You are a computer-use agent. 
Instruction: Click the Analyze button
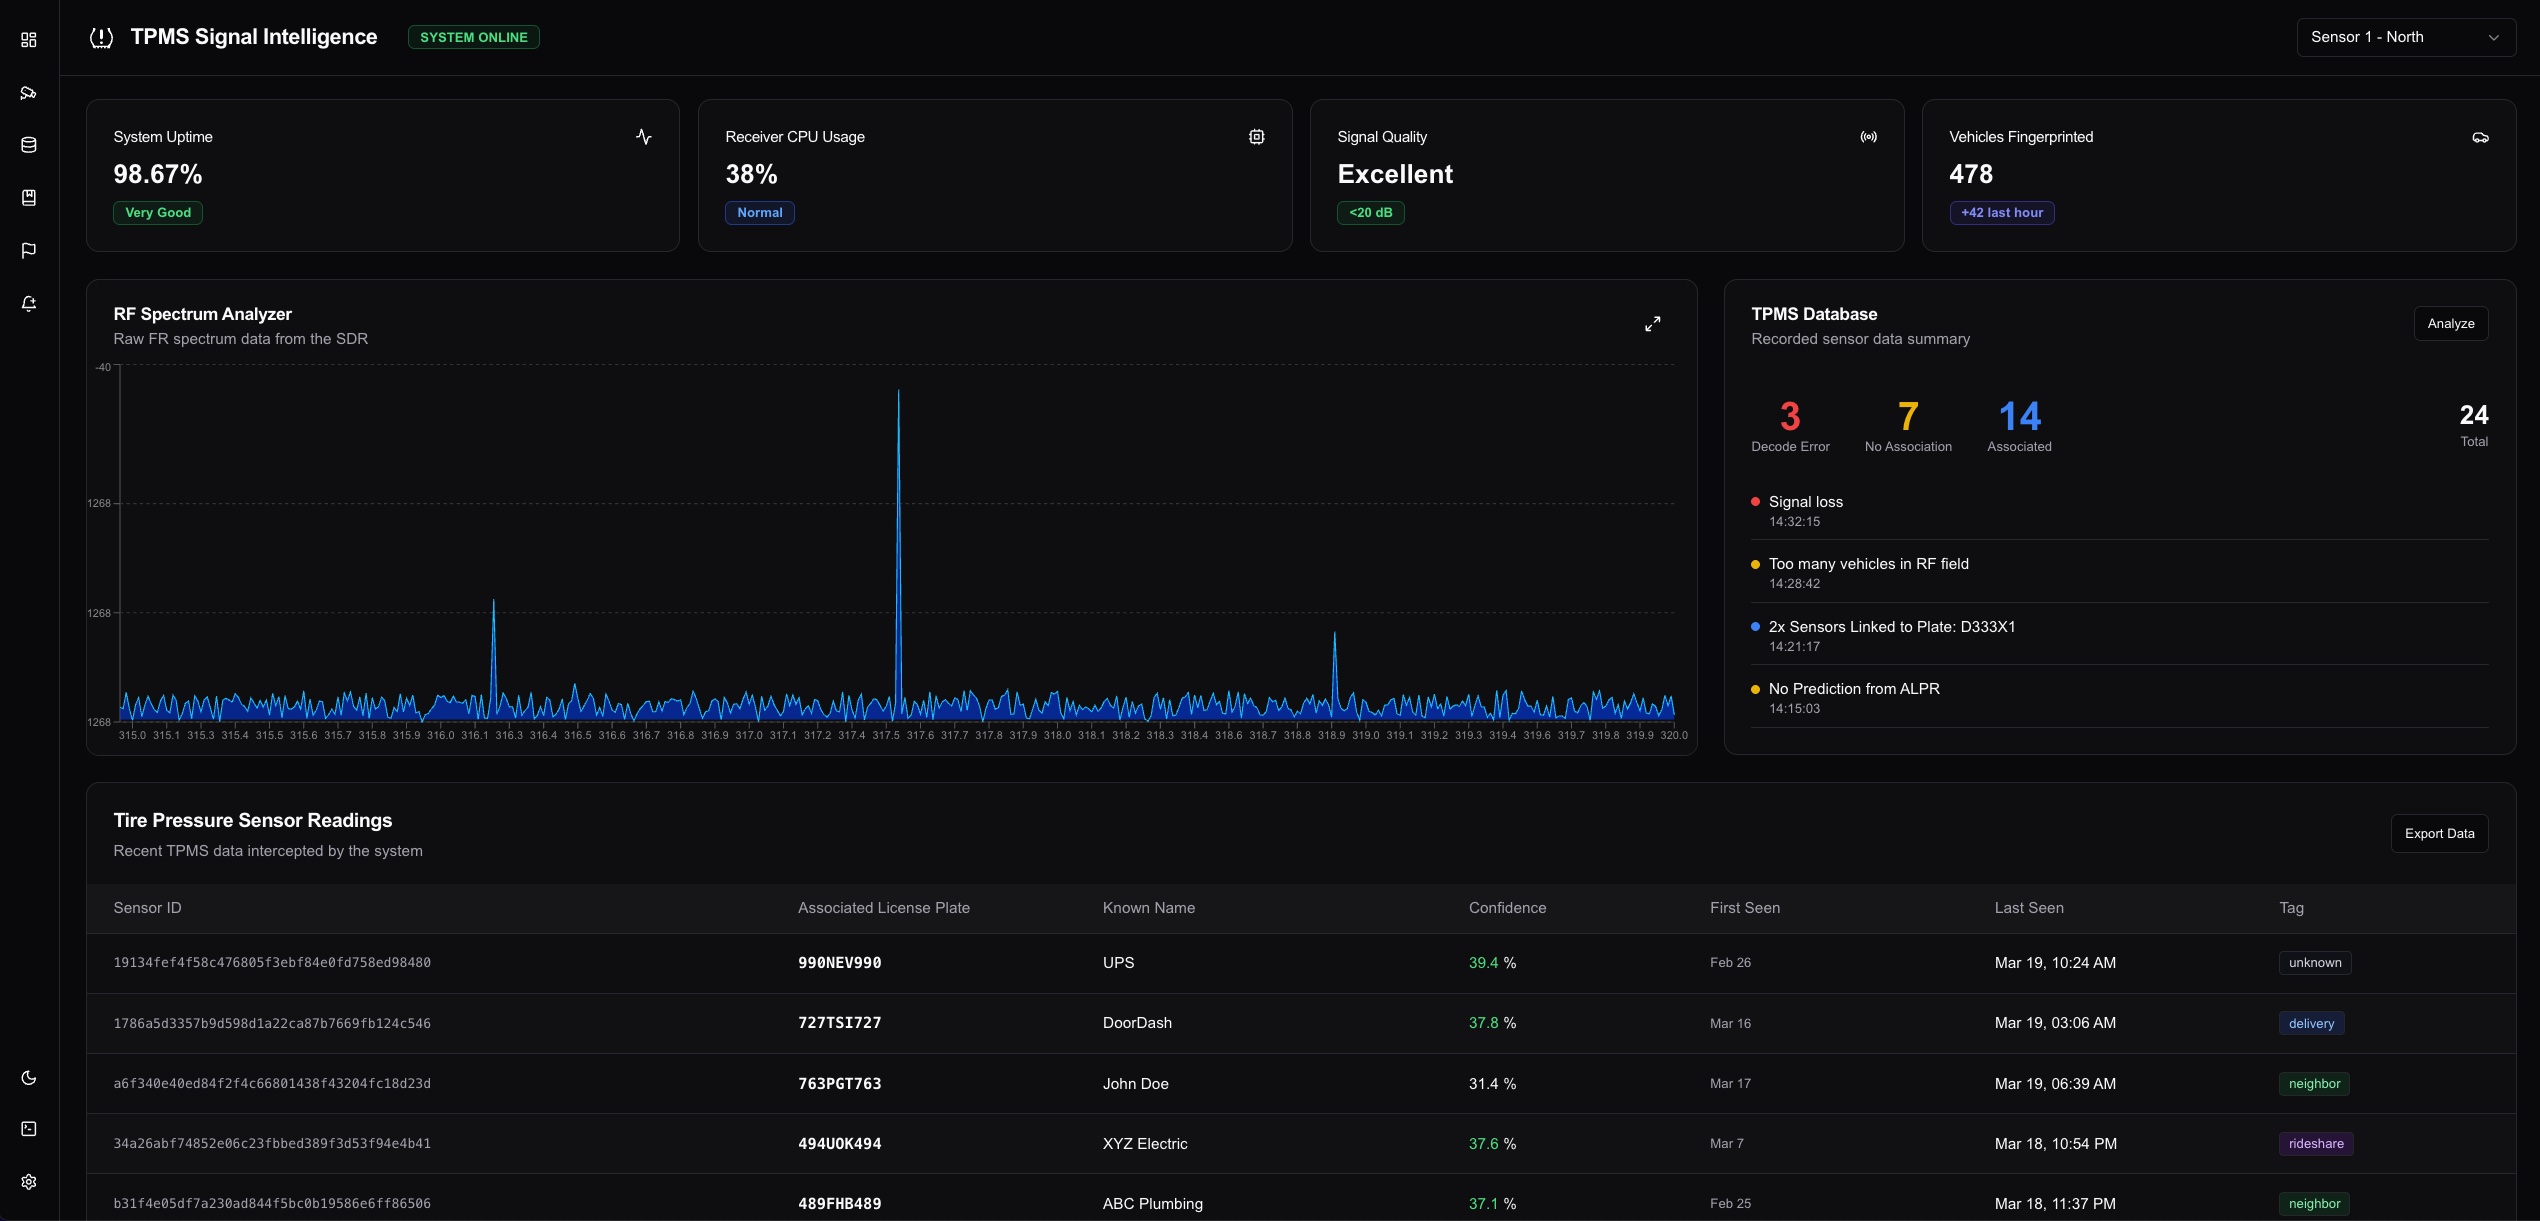click(x=2450, y=324)
